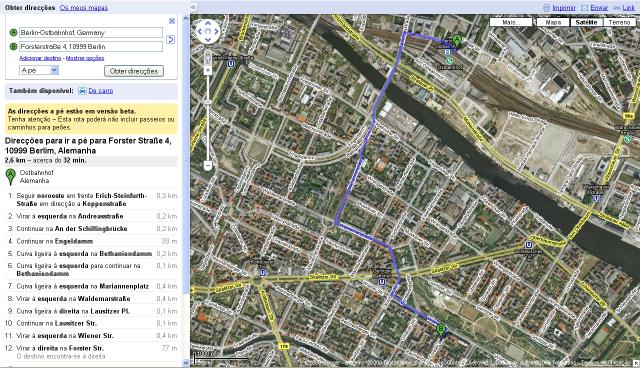Click the zoom level slider track
Screen dimensions: 640x368
[208, 118]
